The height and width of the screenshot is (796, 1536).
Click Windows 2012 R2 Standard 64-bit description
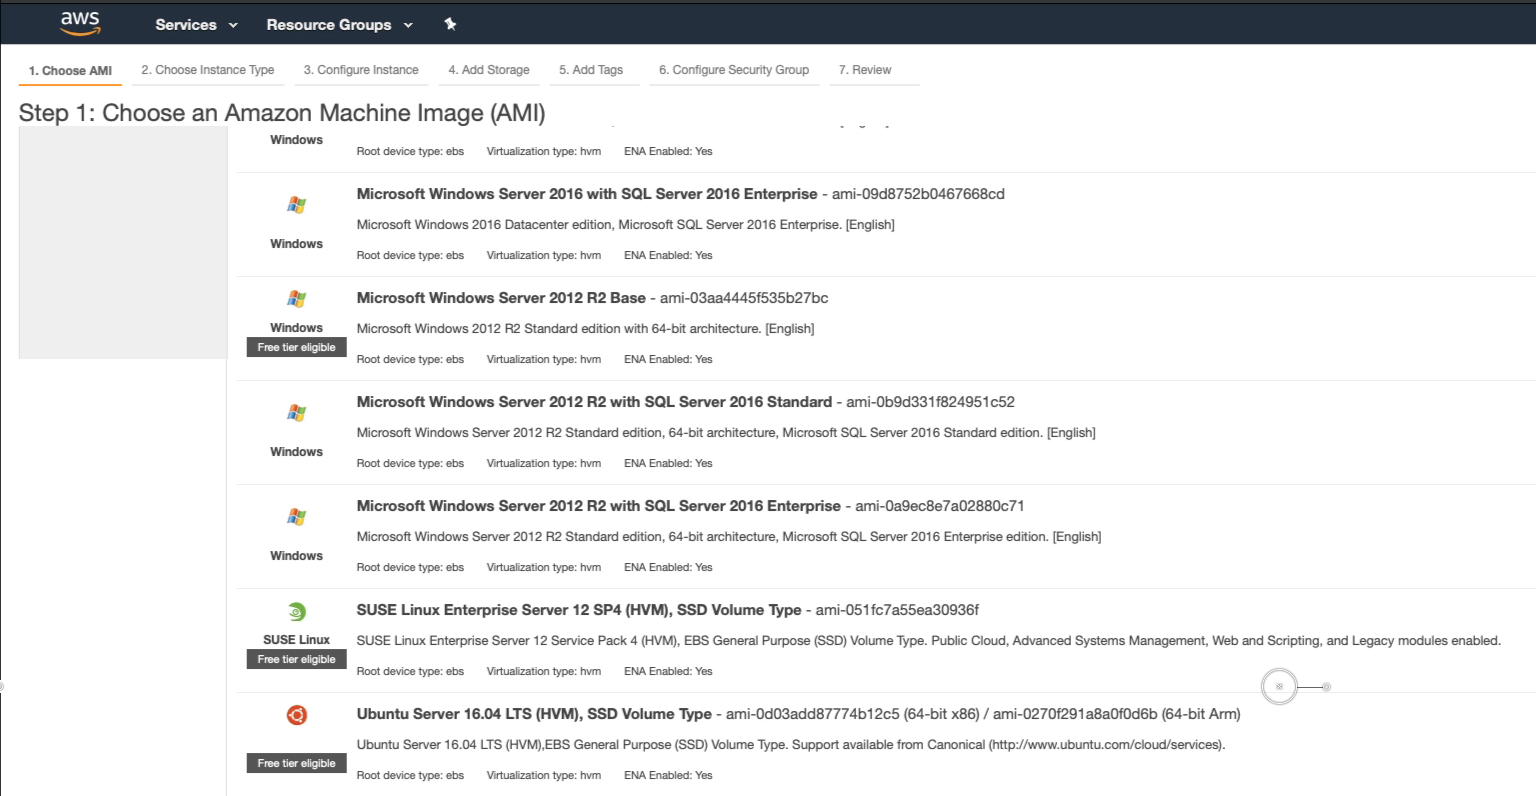coord(586,329)
